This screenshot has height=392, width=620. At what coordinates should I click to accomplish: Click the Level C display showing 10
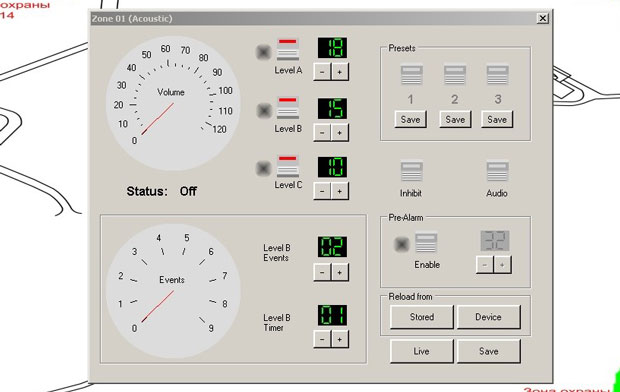point(332,167)
